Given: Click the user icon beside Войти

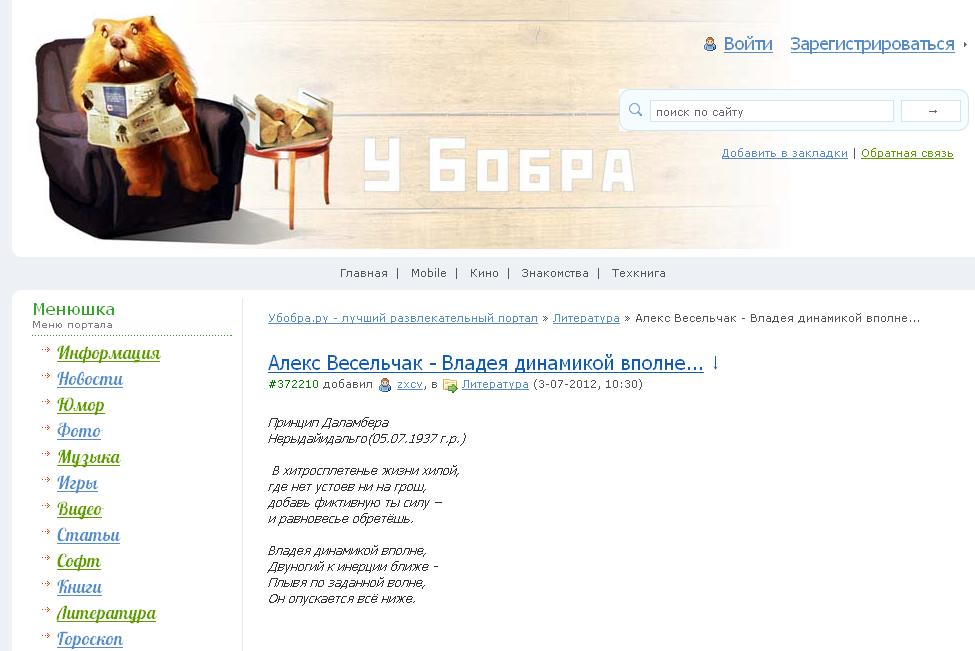Looking at the screenshot, I should (709, 44).
